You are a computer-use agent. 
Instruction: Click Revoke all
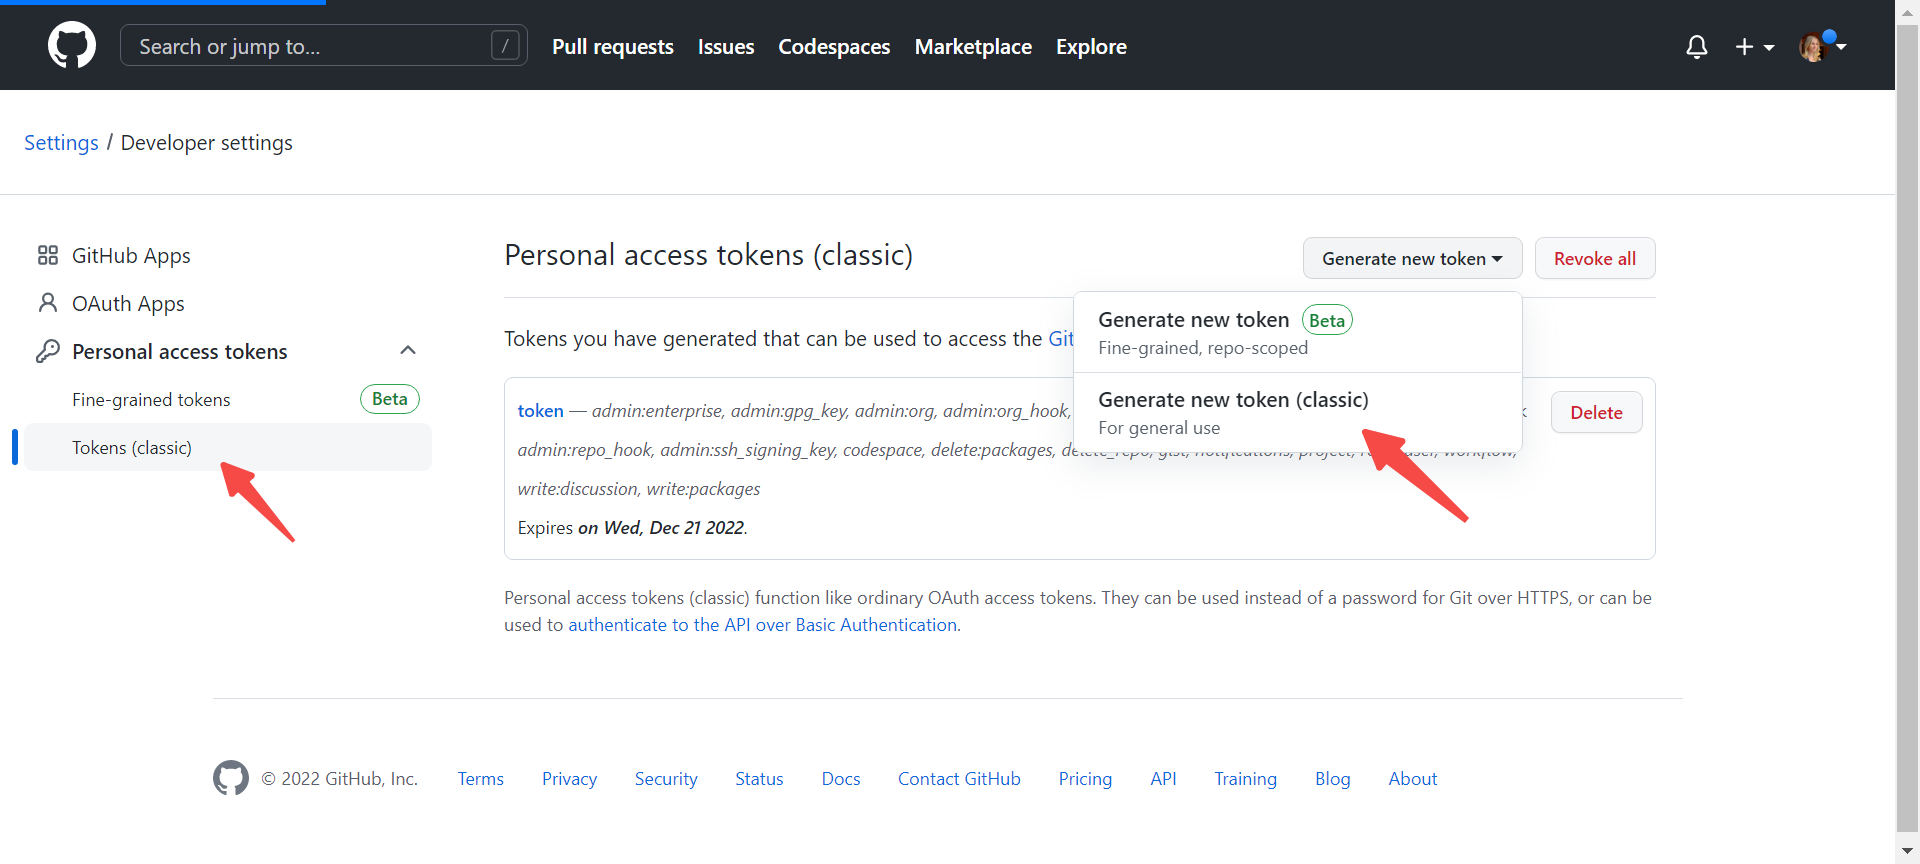pyautogui.click(x=1595, y=258)
